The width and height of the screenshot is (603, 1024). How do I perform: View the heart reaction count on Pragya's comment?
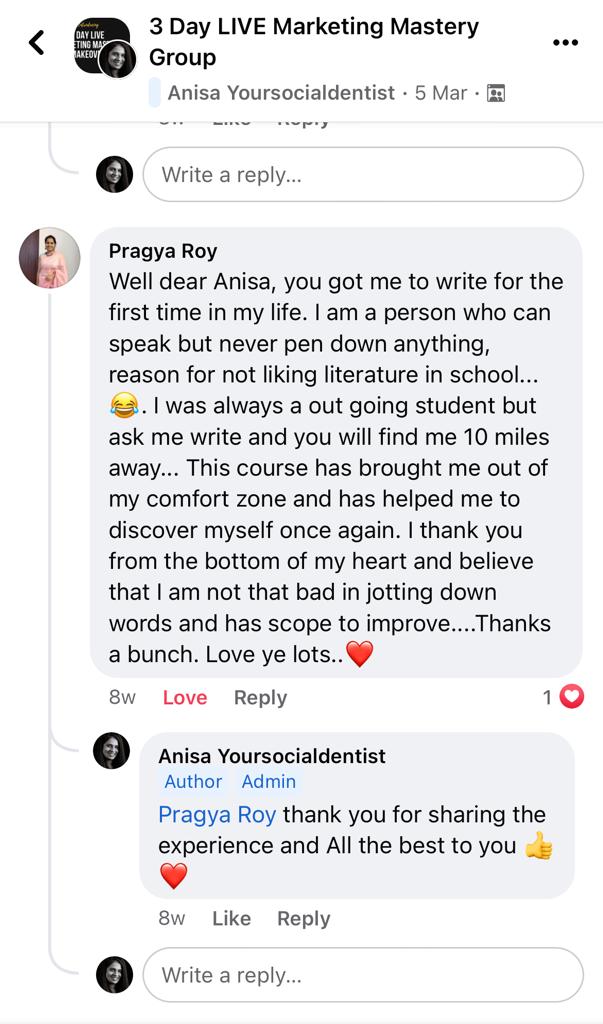(x=564, y=697)
